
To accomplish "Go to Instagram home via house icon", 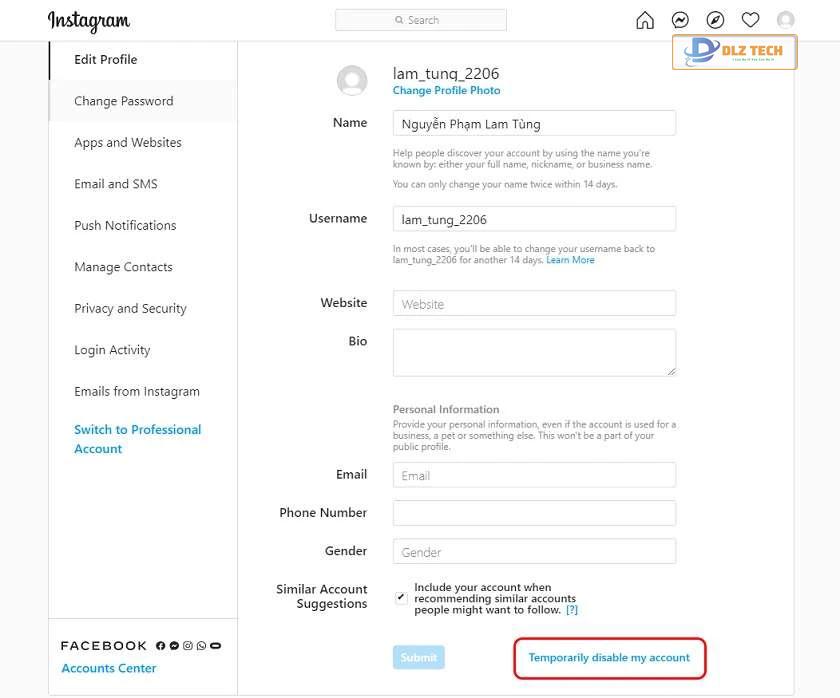I will [x=645, y=20].
